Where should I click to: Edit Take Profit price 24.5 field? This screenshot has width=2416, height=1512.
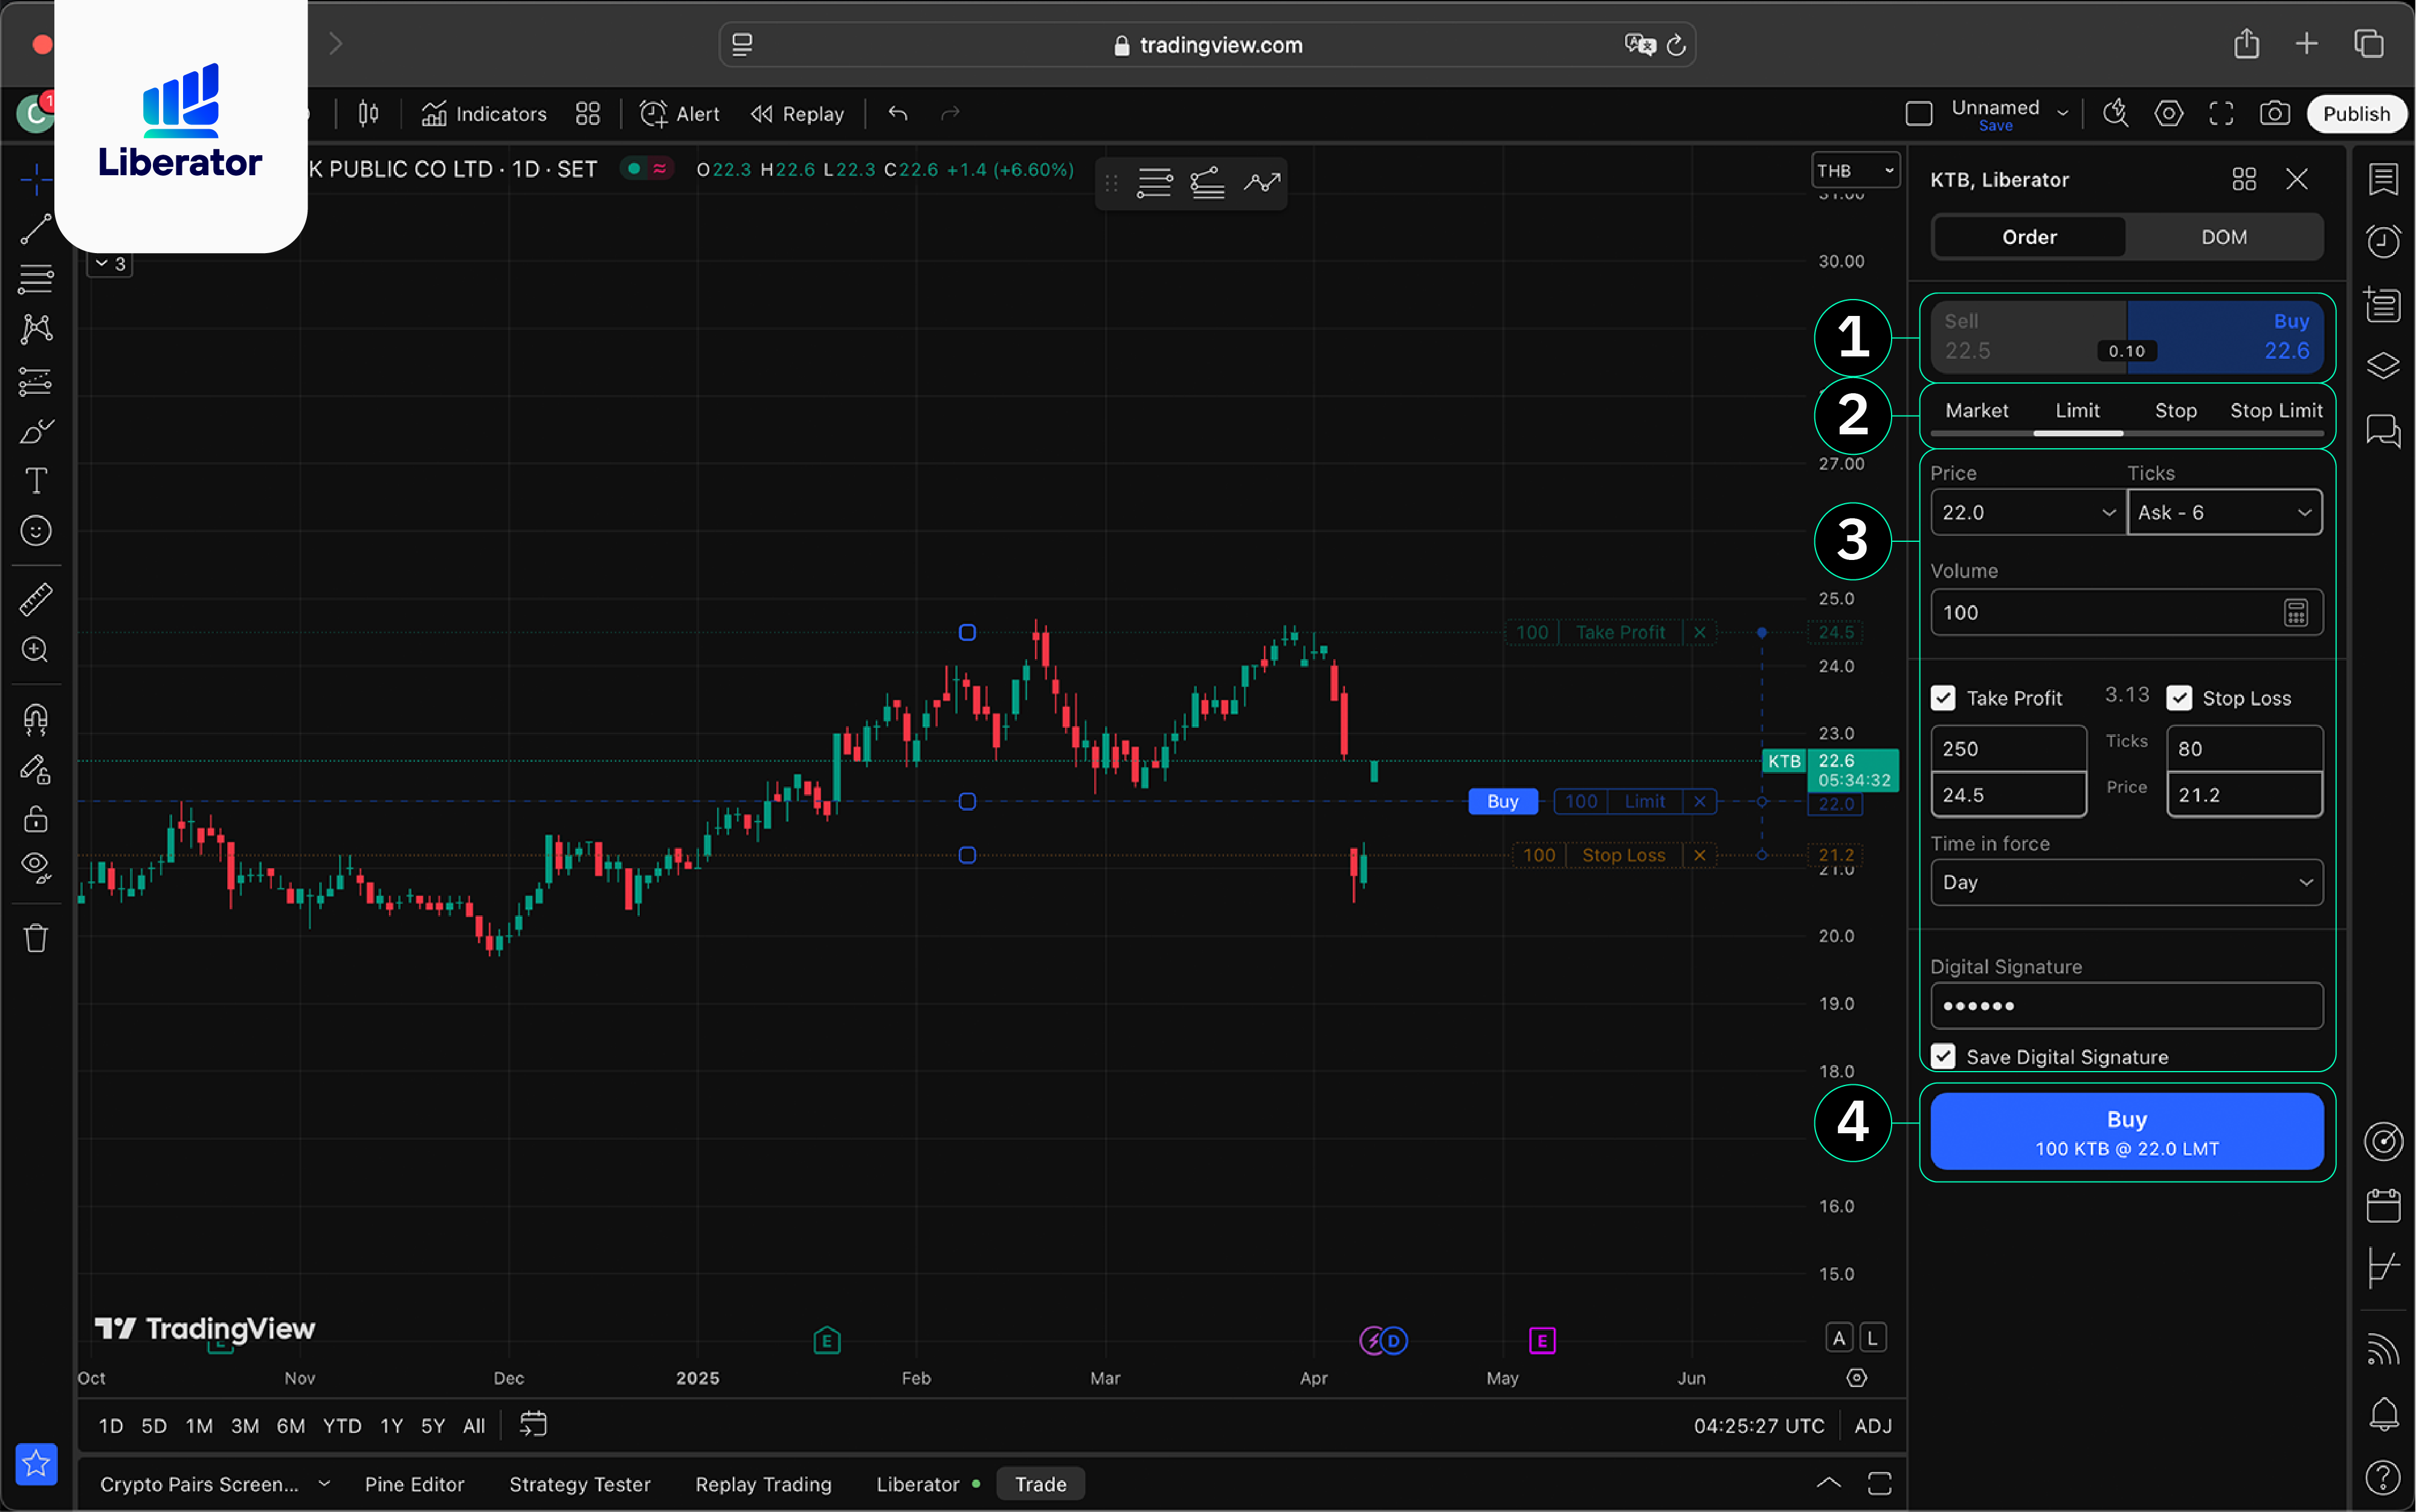[x=2008, y=795]
